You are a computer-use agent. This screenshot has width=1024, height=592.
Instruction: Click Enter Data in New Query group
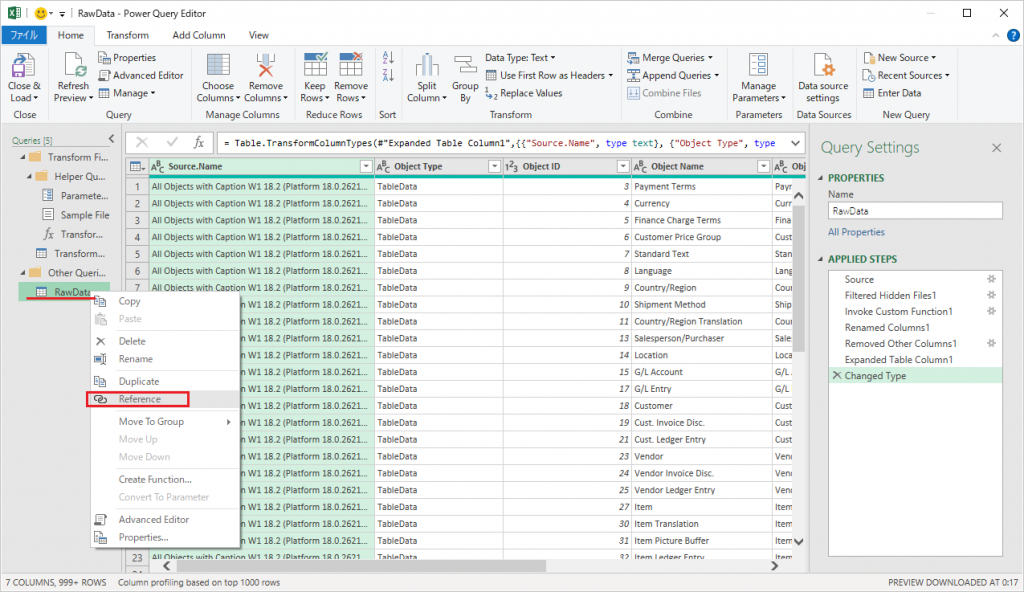892,93
